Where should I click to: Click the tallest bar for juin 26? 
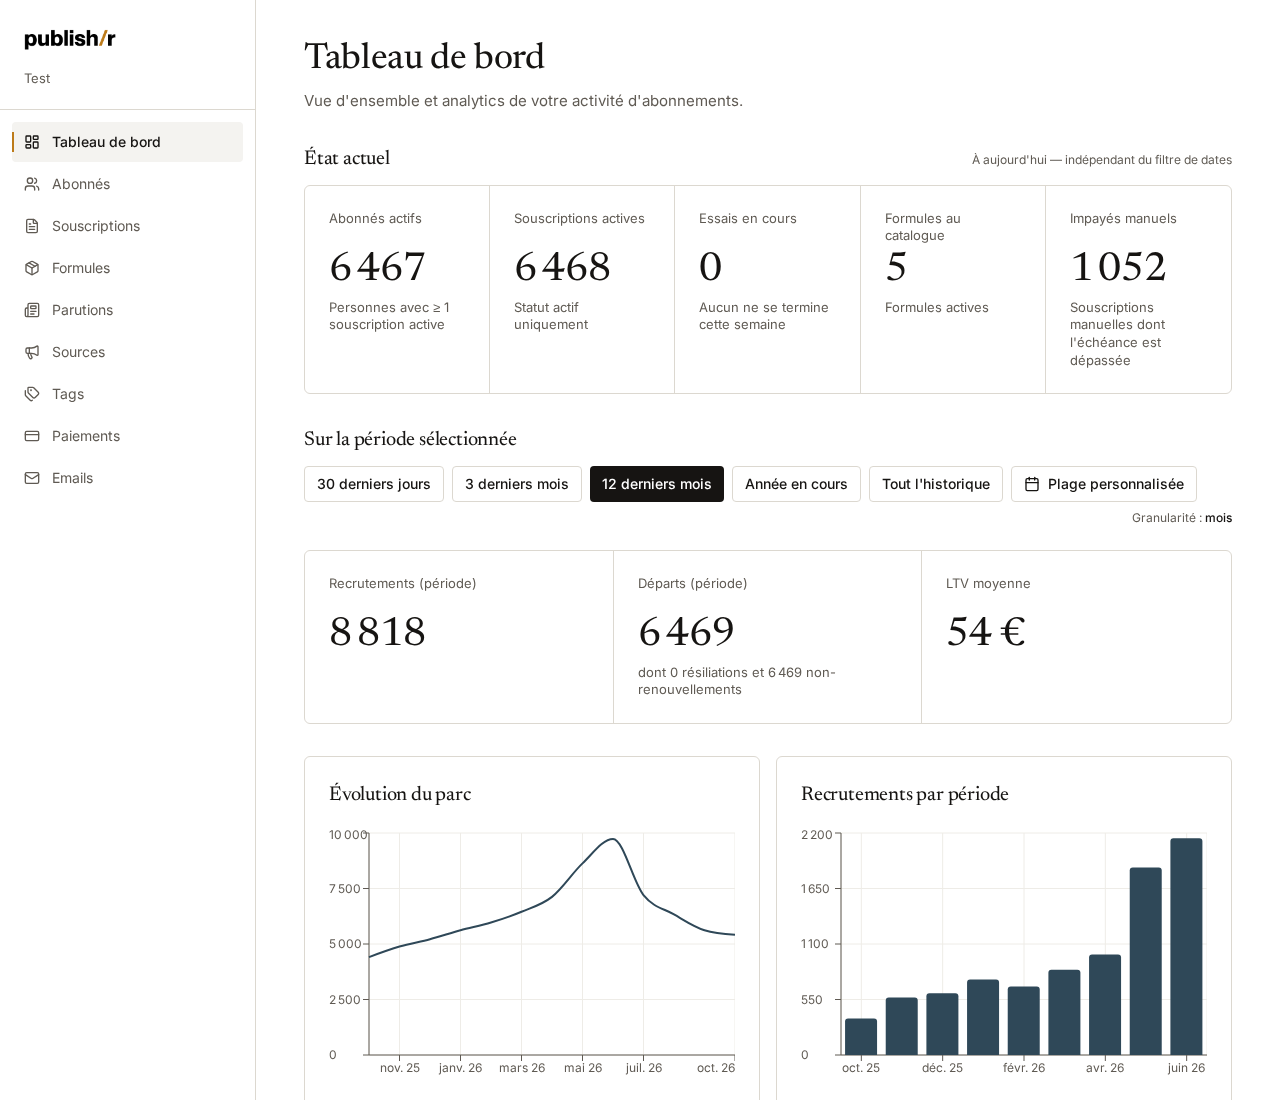1186,947
